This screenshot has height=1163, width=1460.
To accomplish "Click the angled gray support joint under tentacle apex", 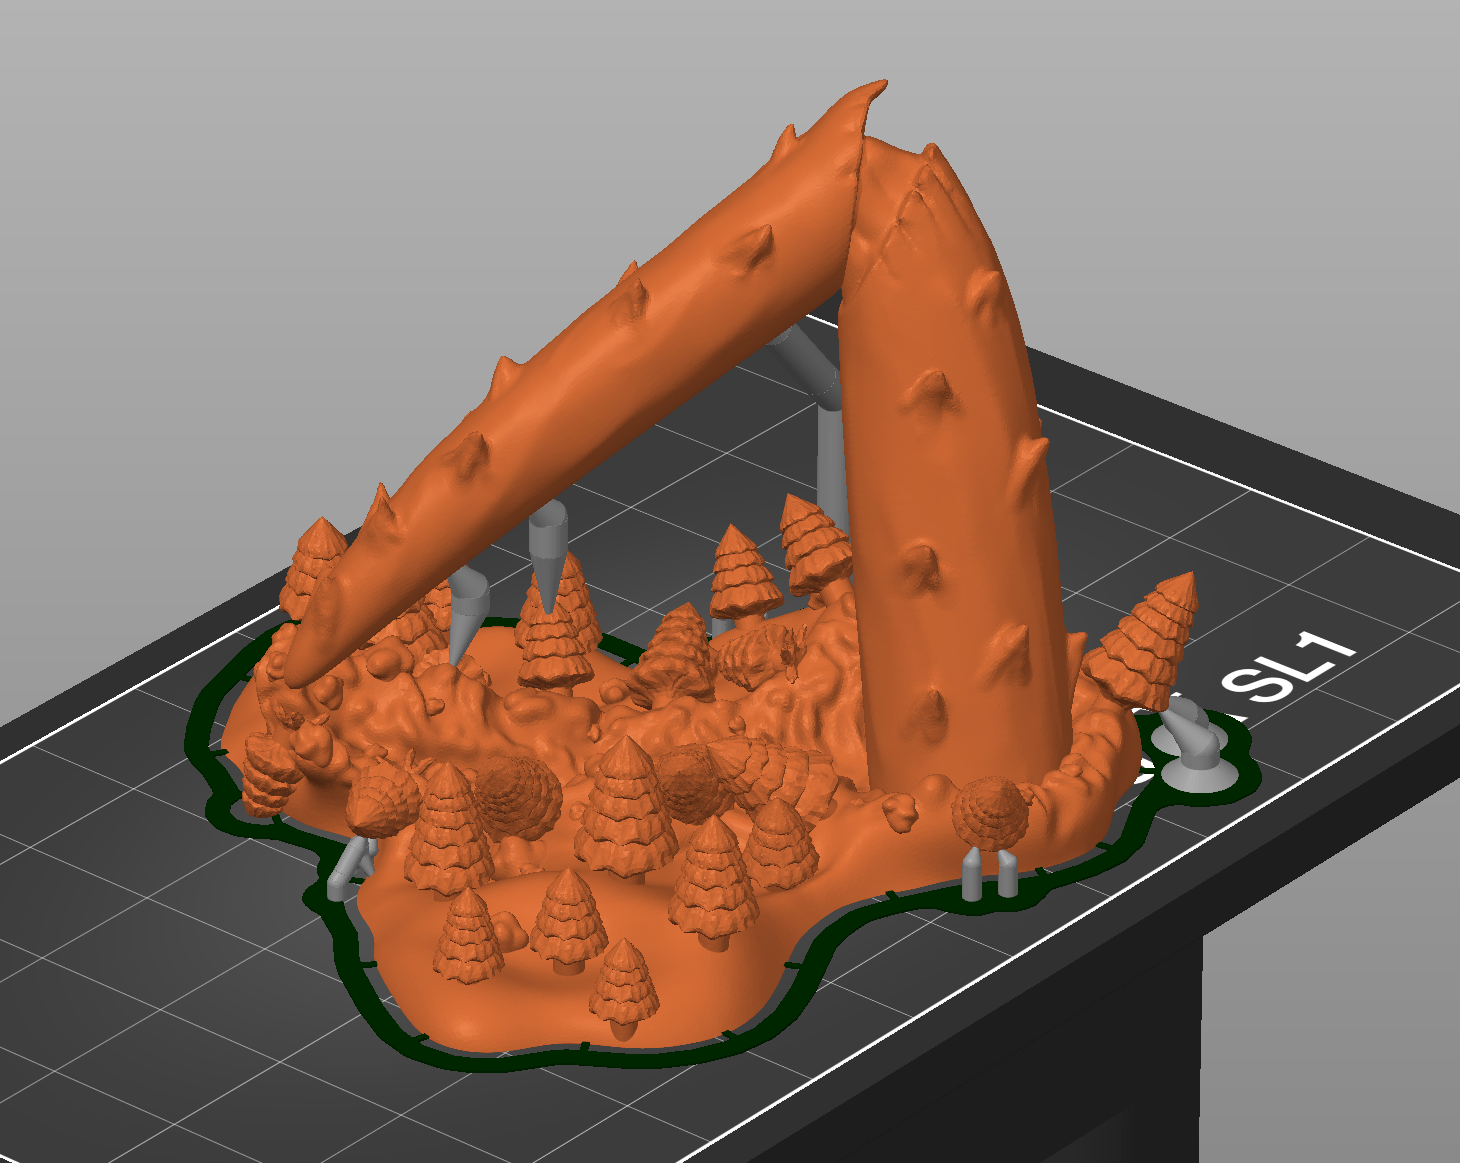I will point(808,366).
